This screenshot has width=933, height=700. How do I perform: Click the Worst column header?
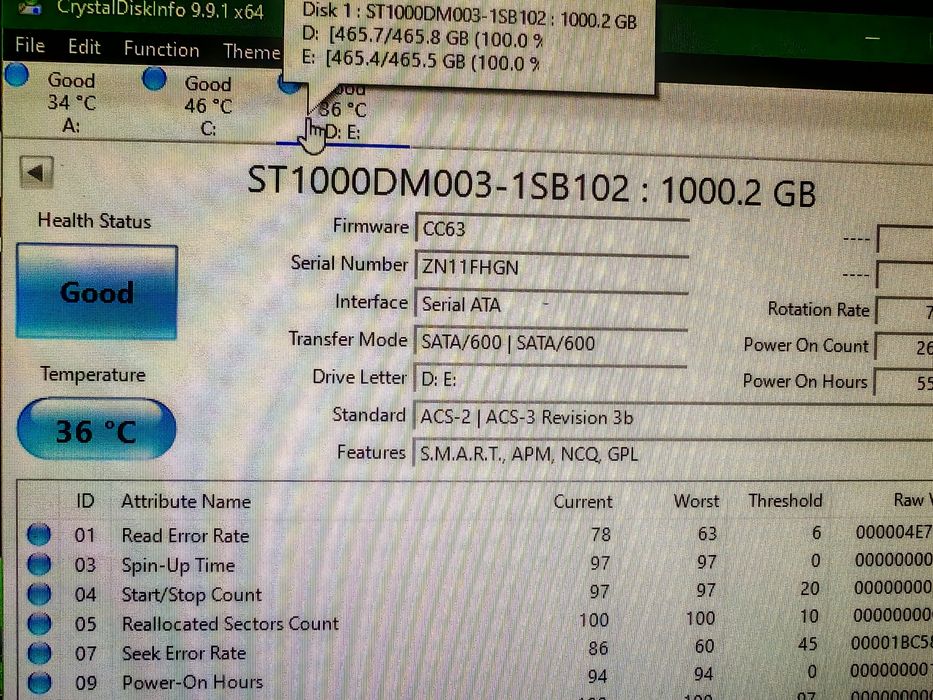(696, 501)
